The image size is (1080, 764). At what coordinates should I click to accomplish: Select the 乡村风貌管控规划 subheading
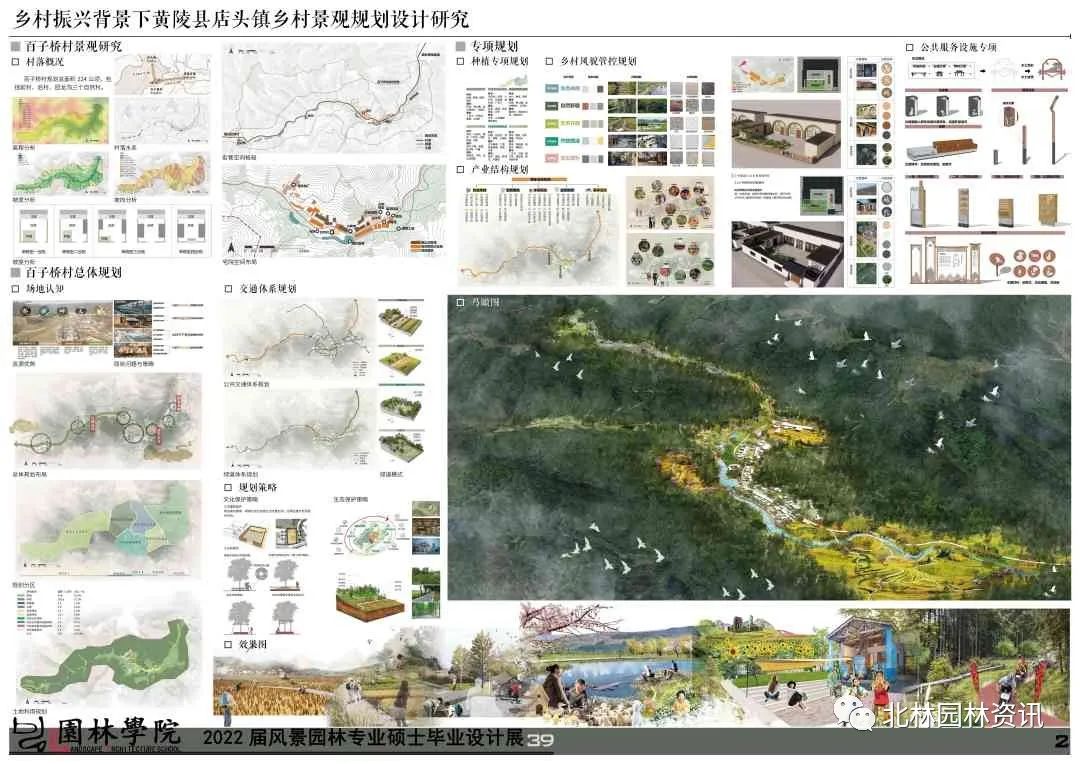point(598,61)
